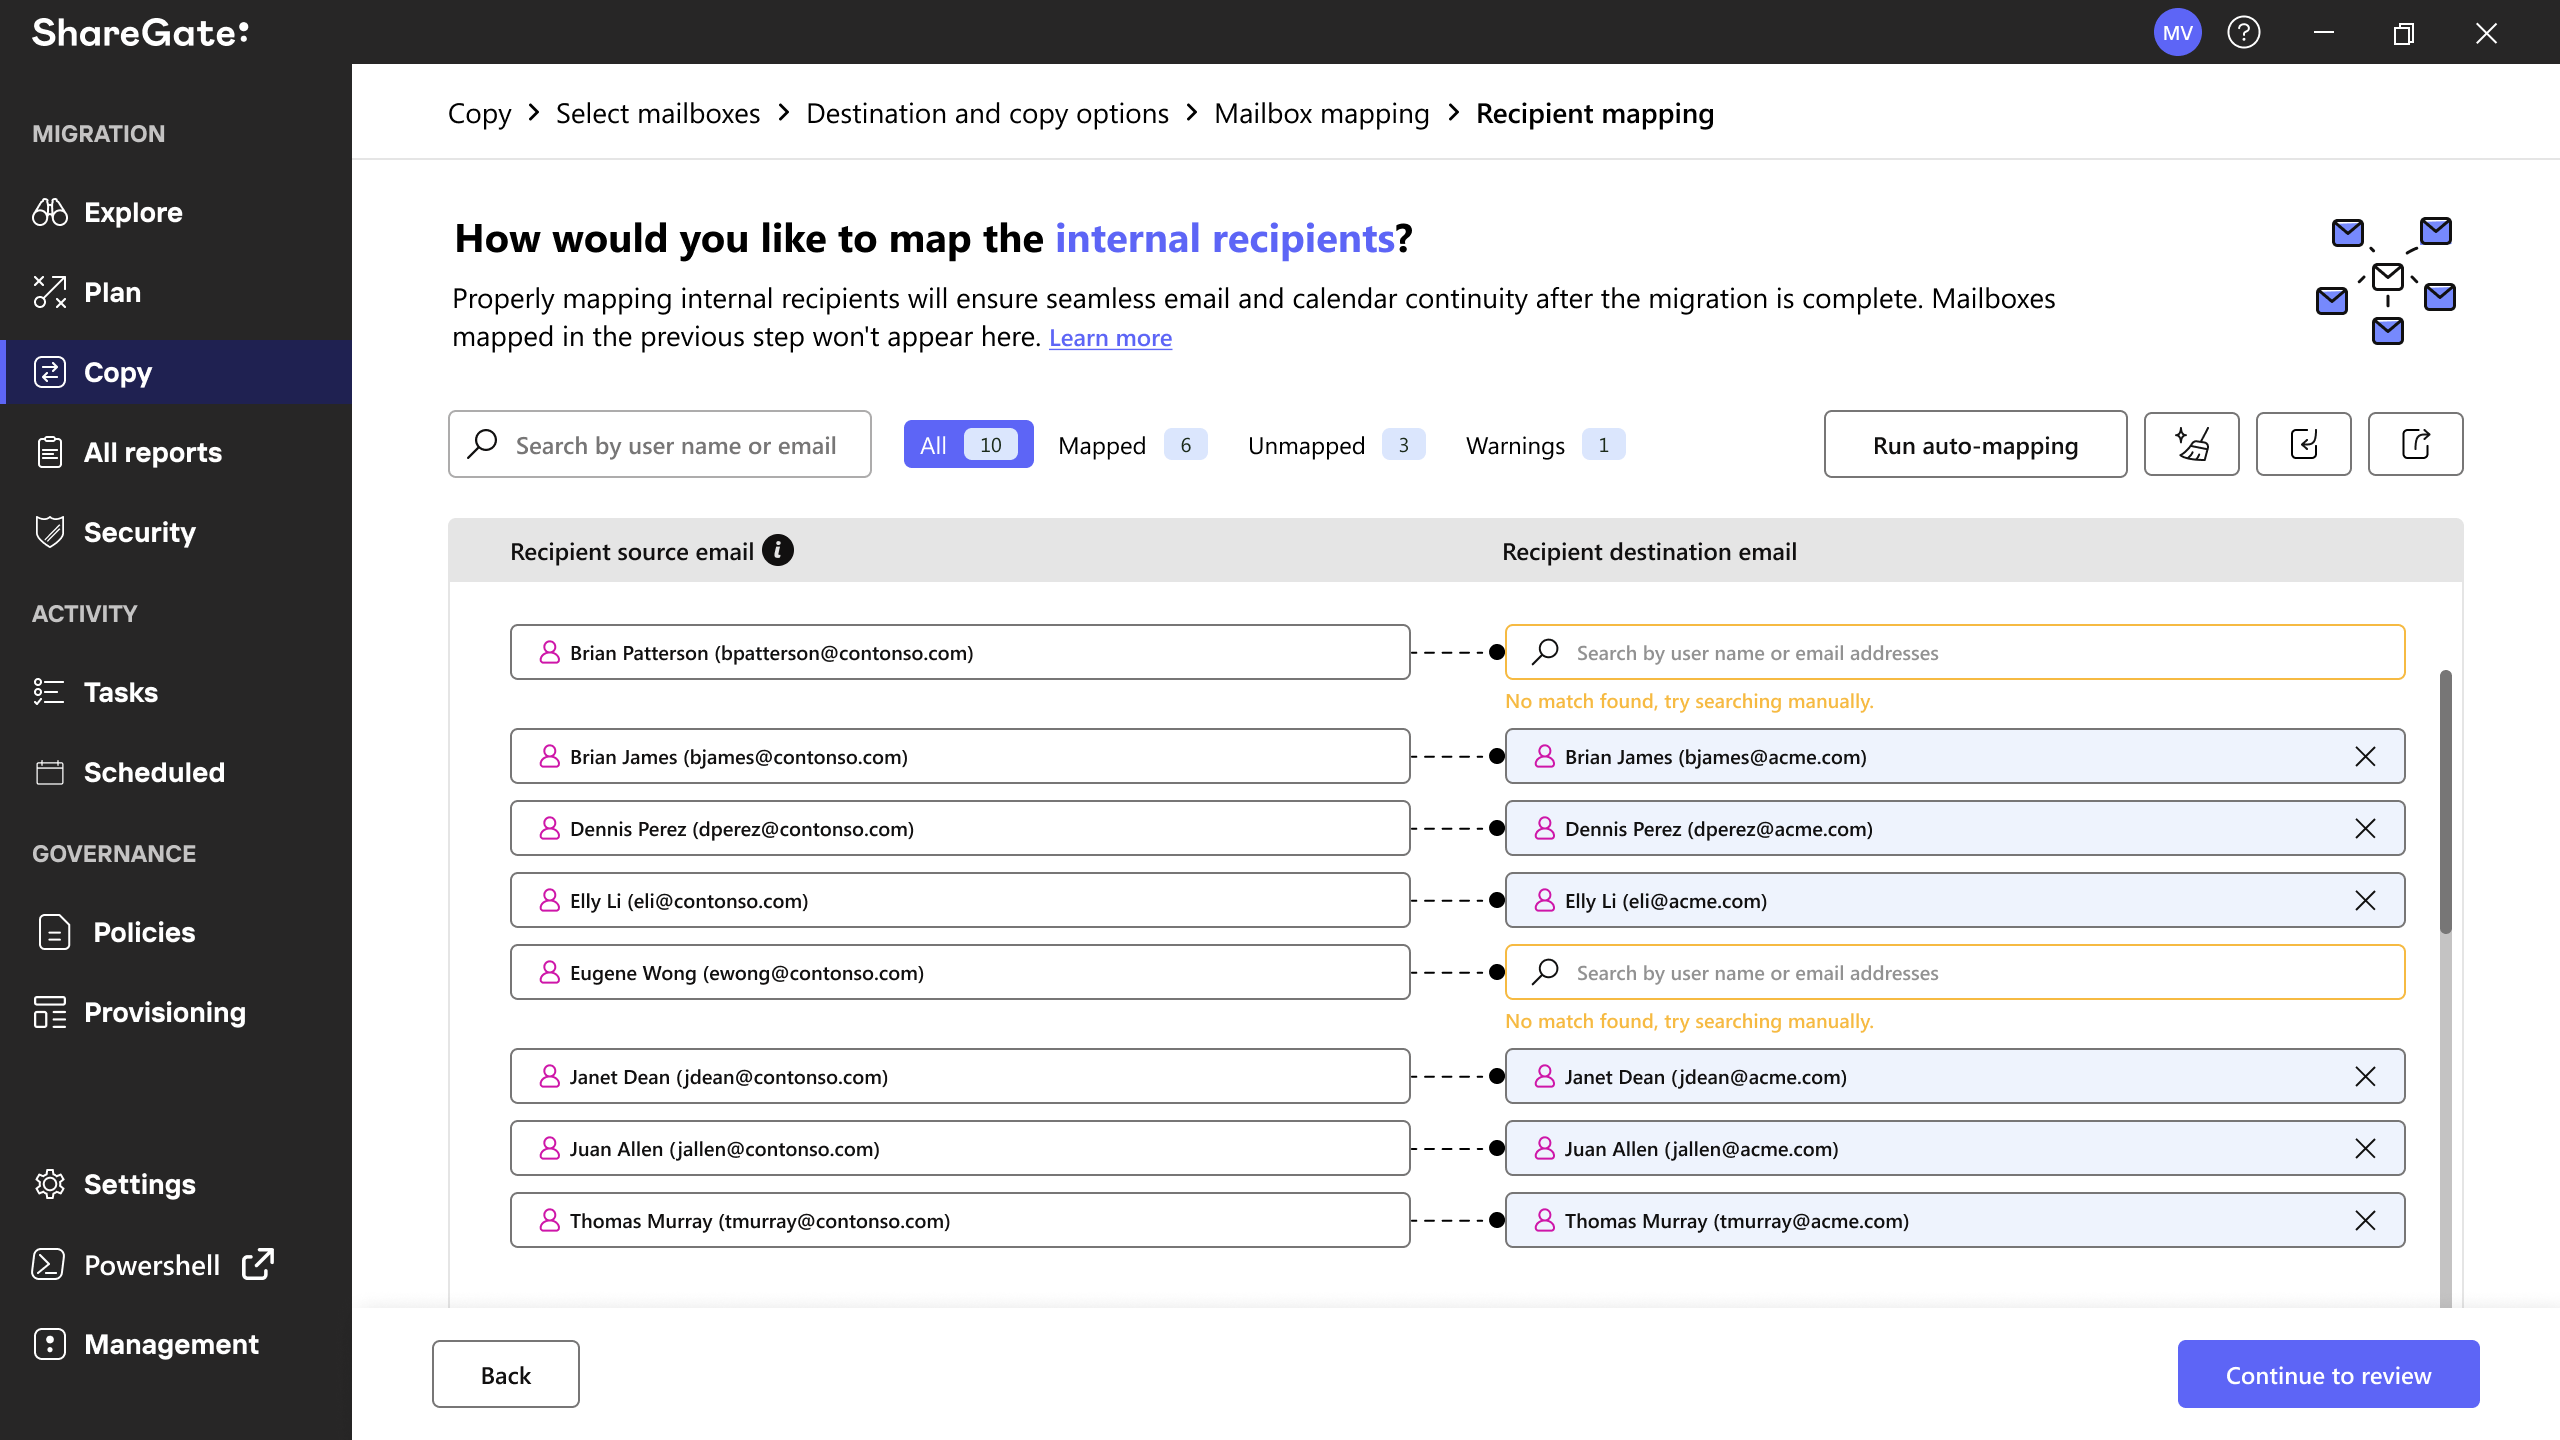Click Thomas Murray source email row
2560x1440 pixels.
(x=960, y=1220)
